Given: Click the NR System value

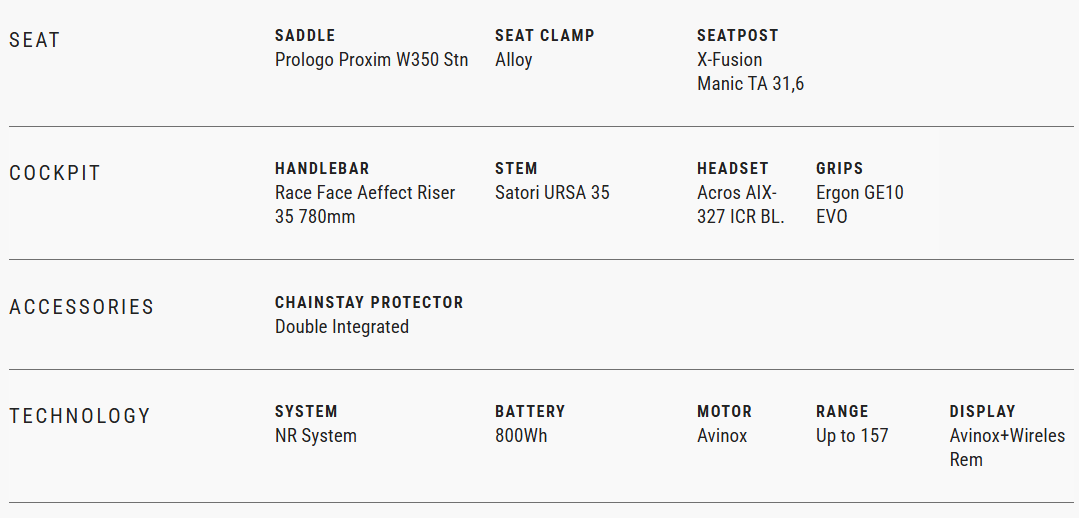Looking at the screenshot, I should tap(316, 436).
